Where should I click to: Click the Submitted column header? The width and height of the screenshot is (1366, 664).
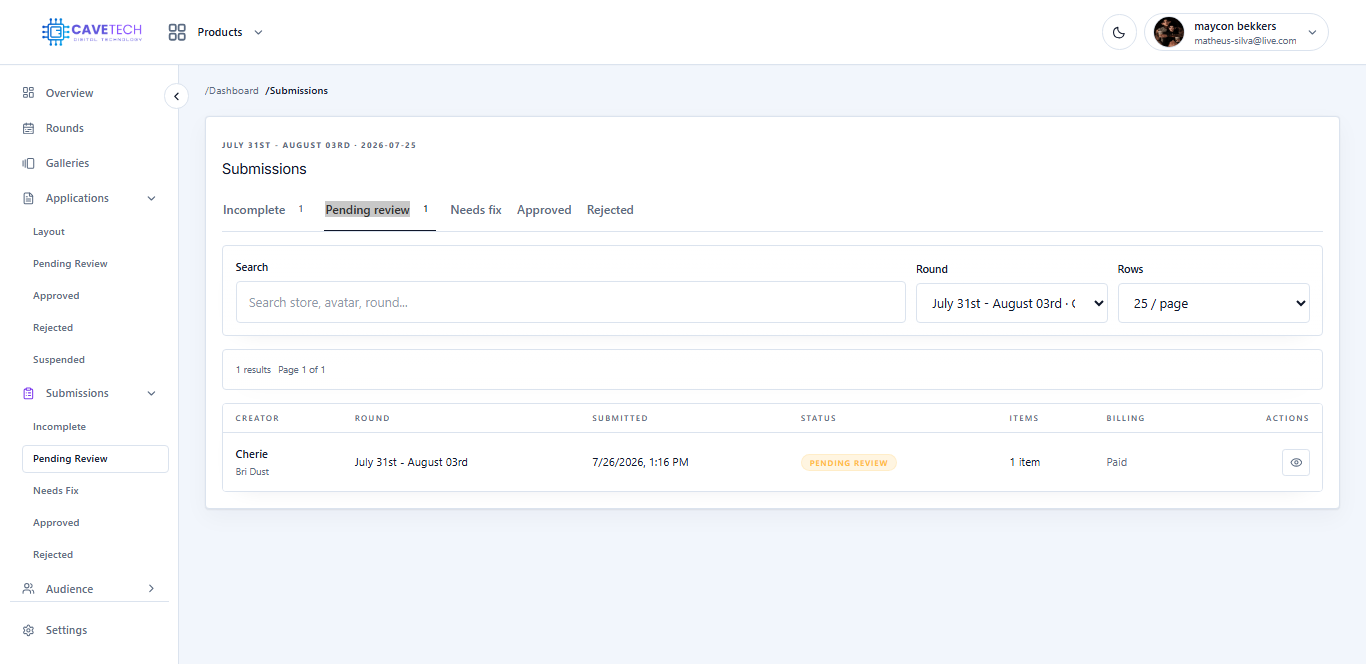620,418
